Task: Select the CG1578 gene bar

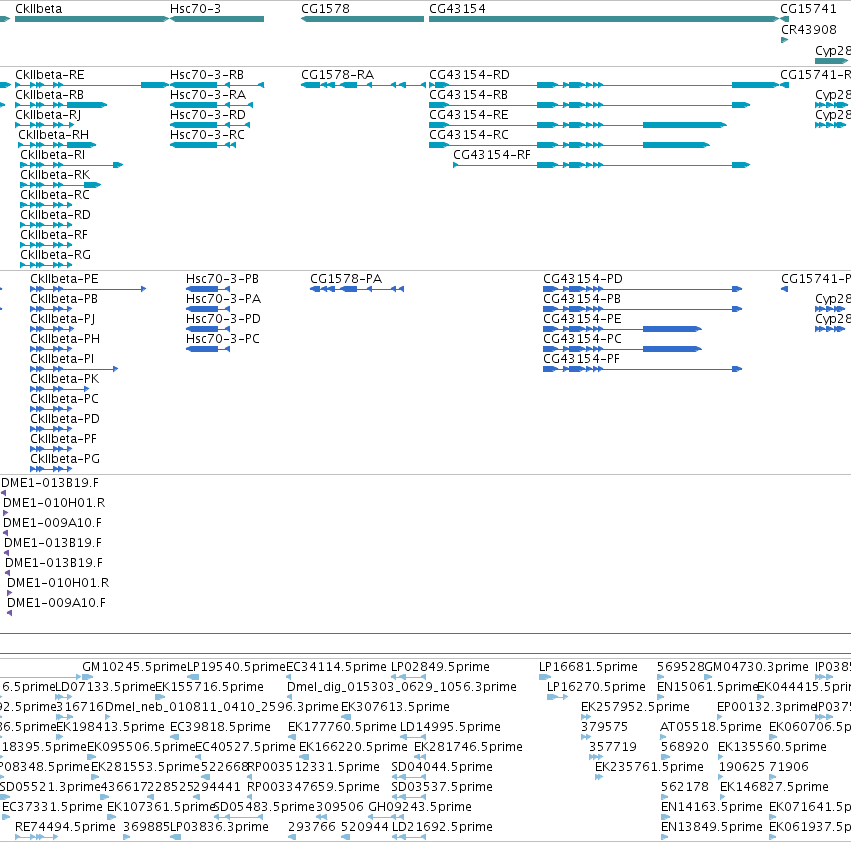Action: 363,19
